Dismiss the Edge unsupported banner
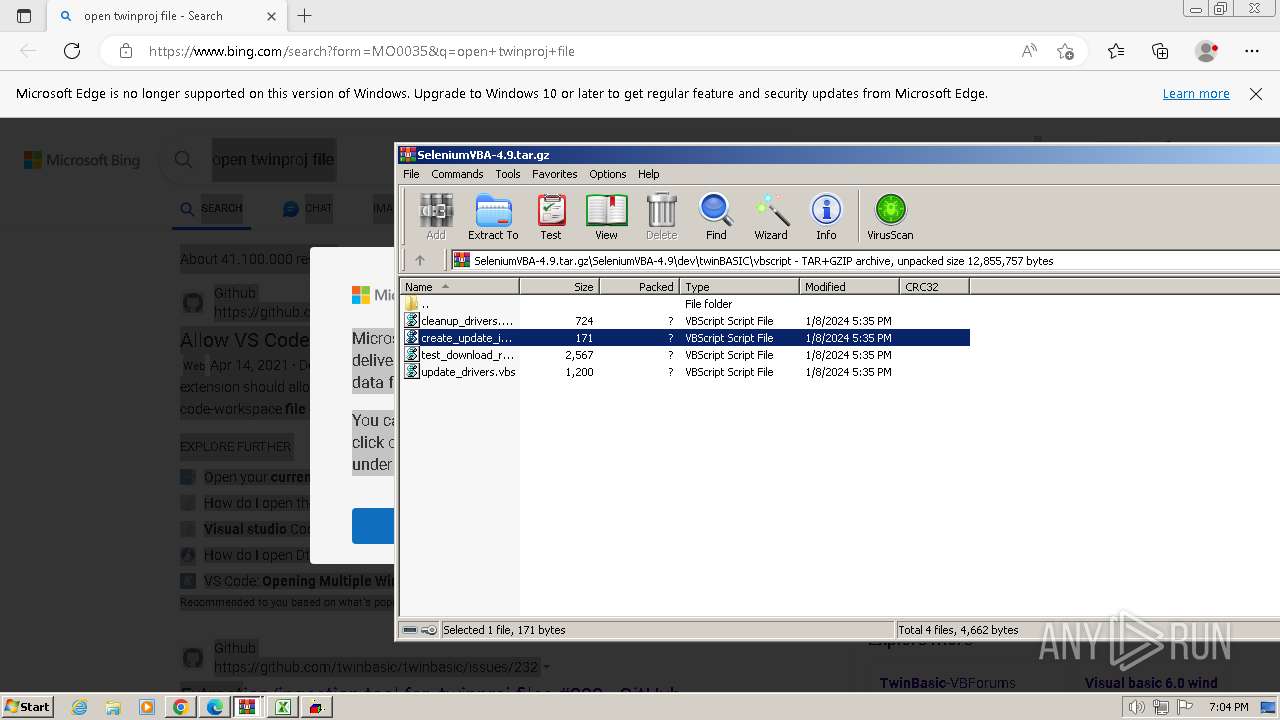Viewport: 1280px width, 720px height. 1256,93
